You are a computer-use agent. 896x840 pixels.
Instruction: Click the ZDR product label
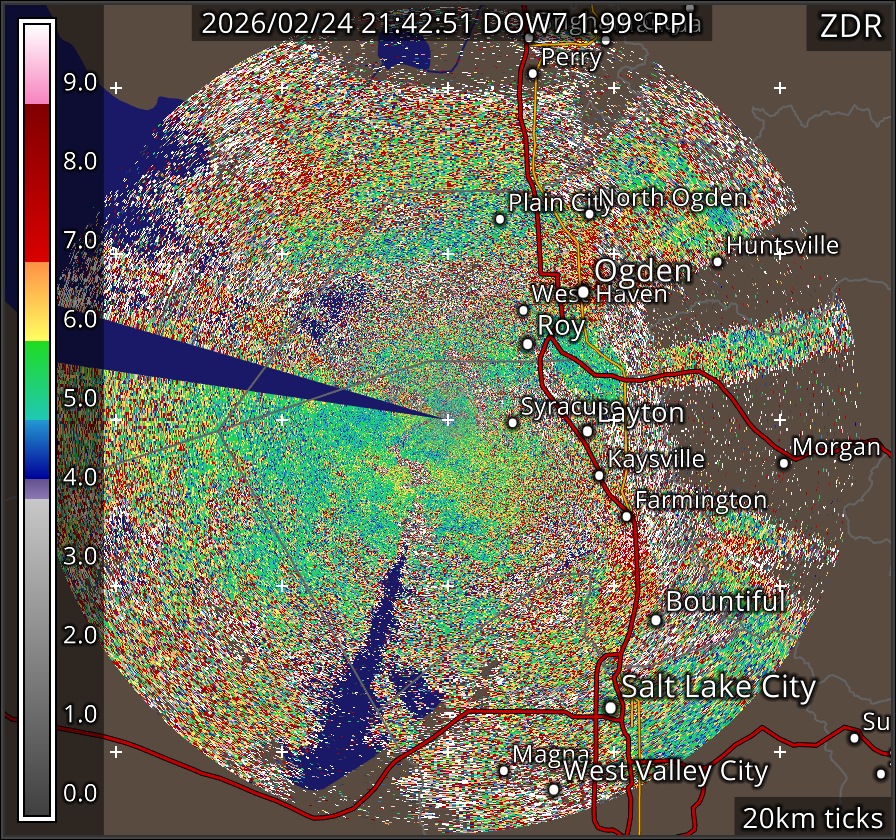(x=850, y=27)
